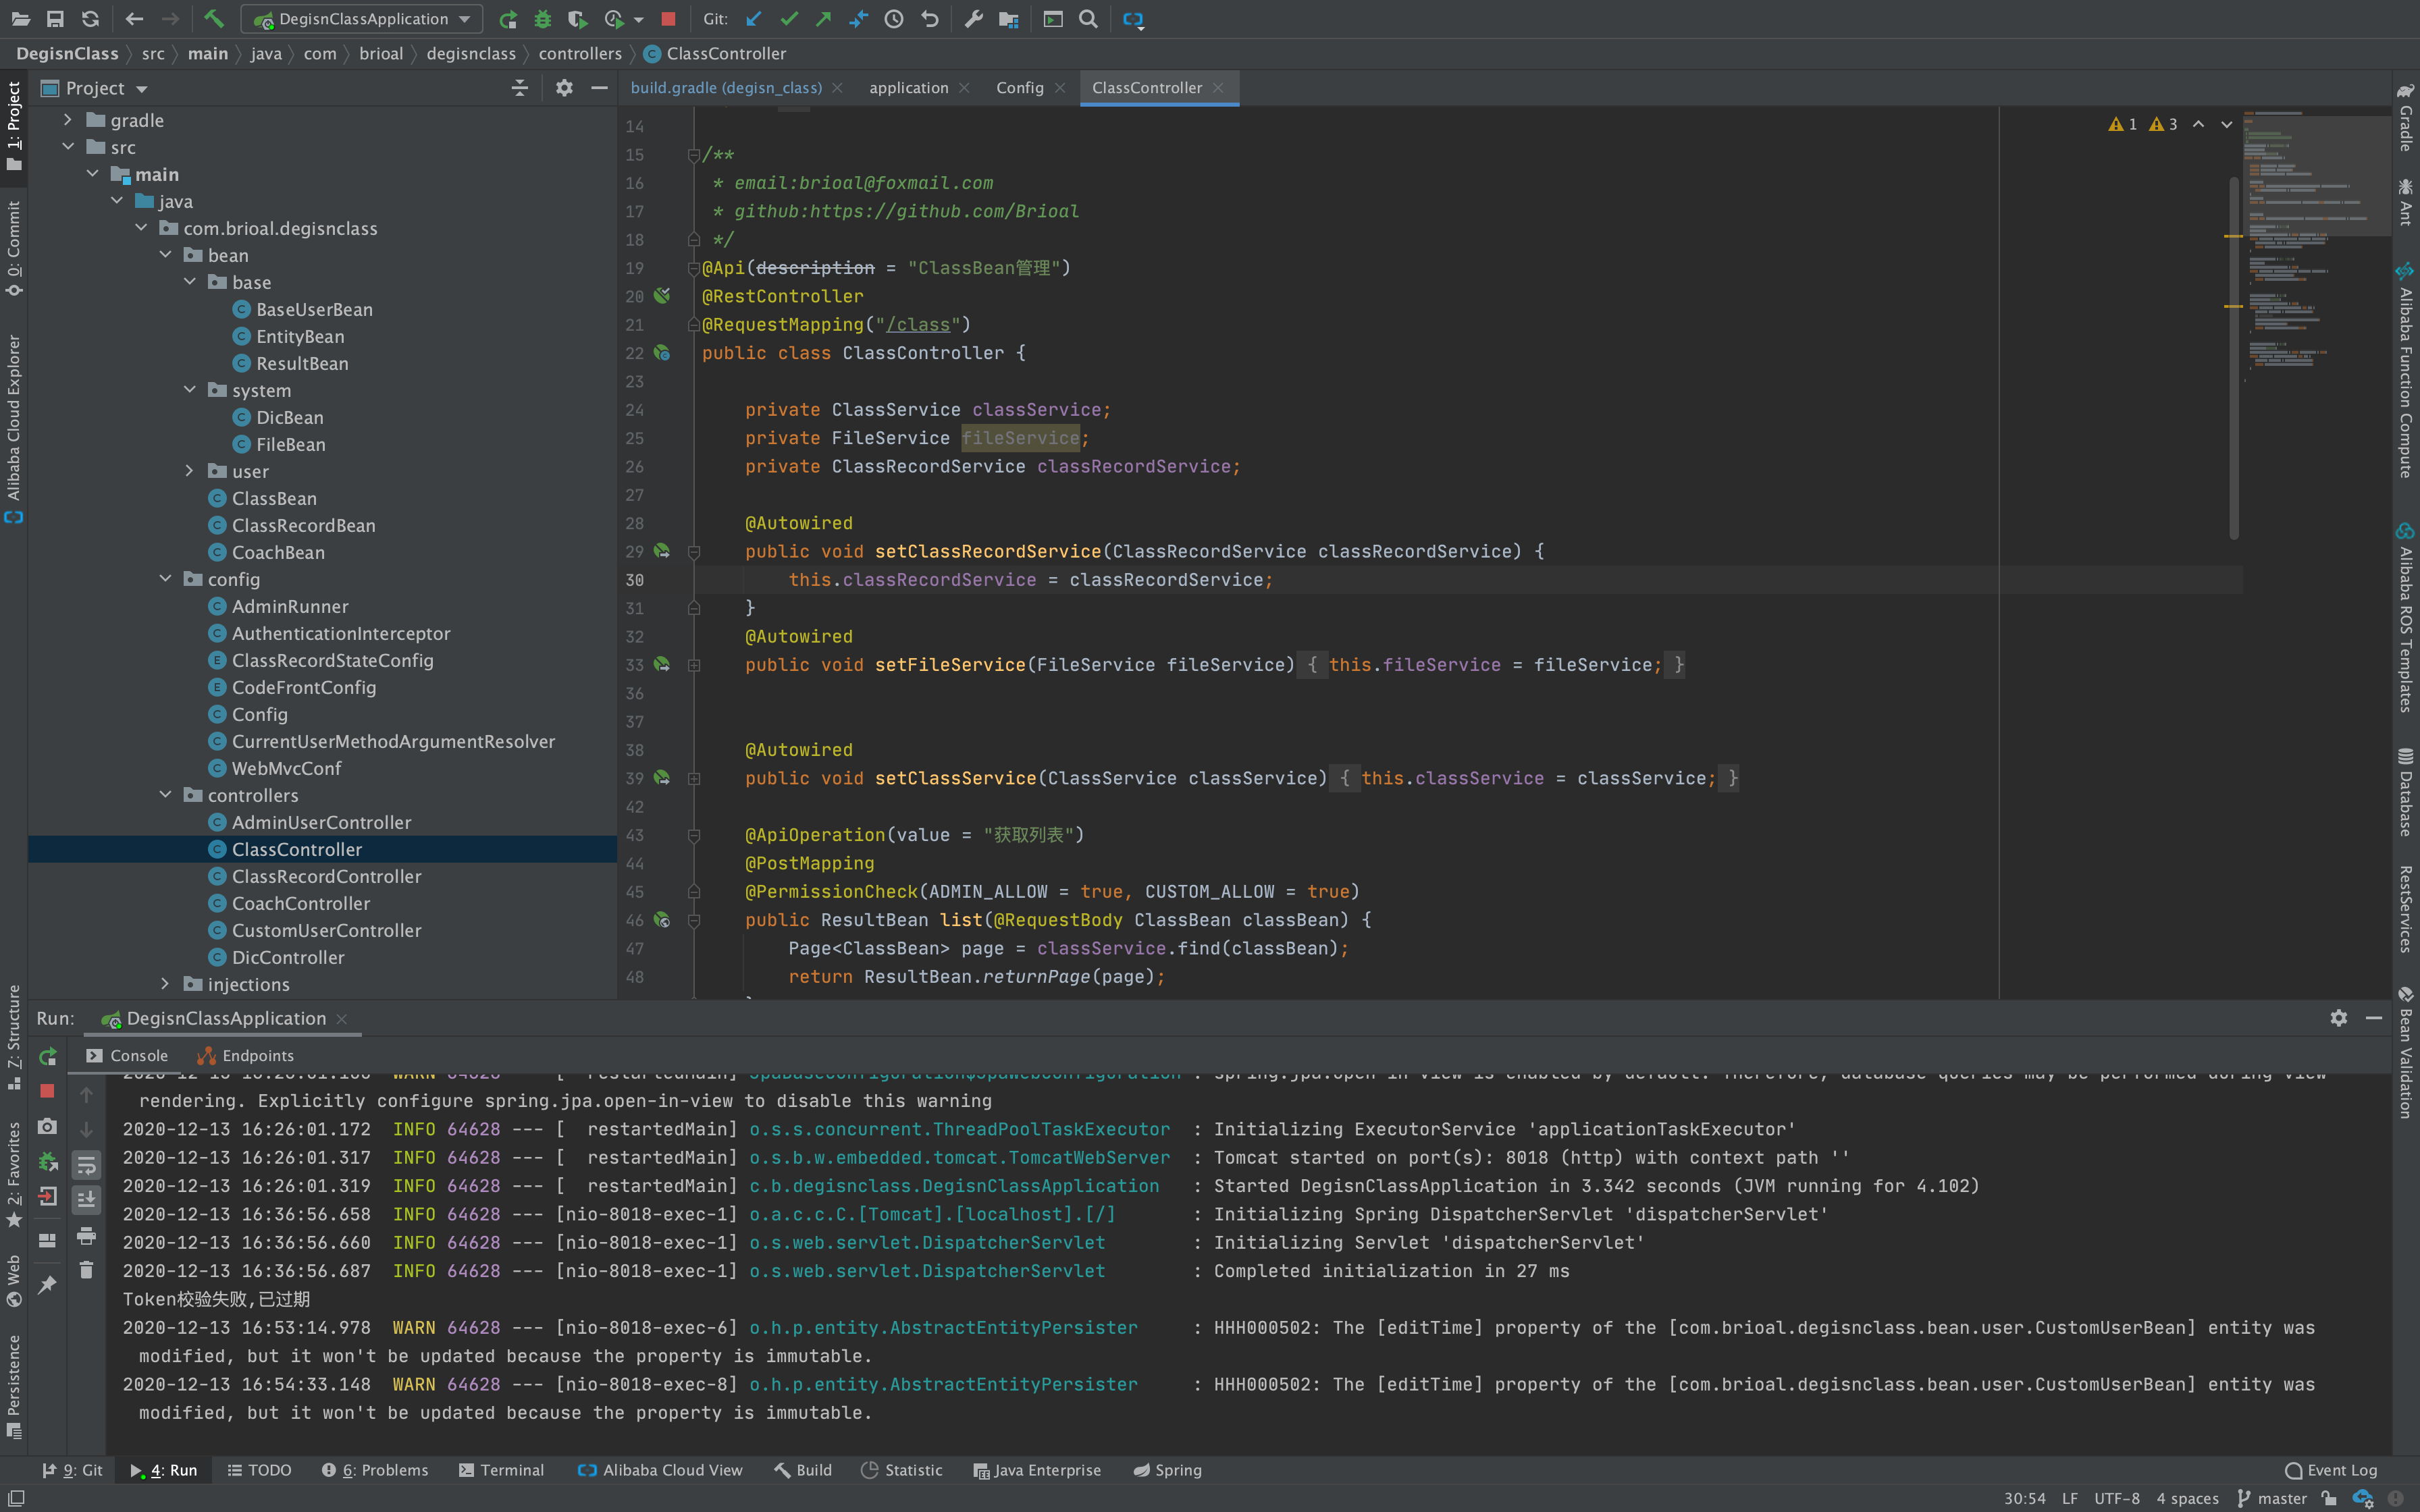Screen dimensions: 2420x1512
Task: Open settings via wrench icon
Action: pyautogui.click(x=973, y=18)
